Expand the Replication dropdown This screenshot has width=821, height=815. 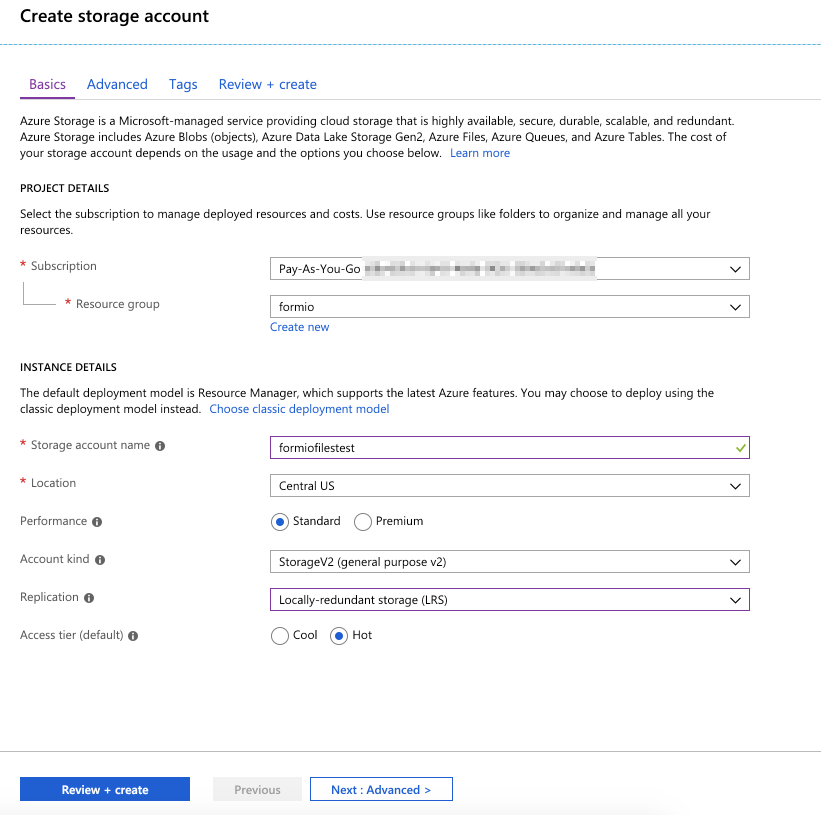click(x=509, y=600)
